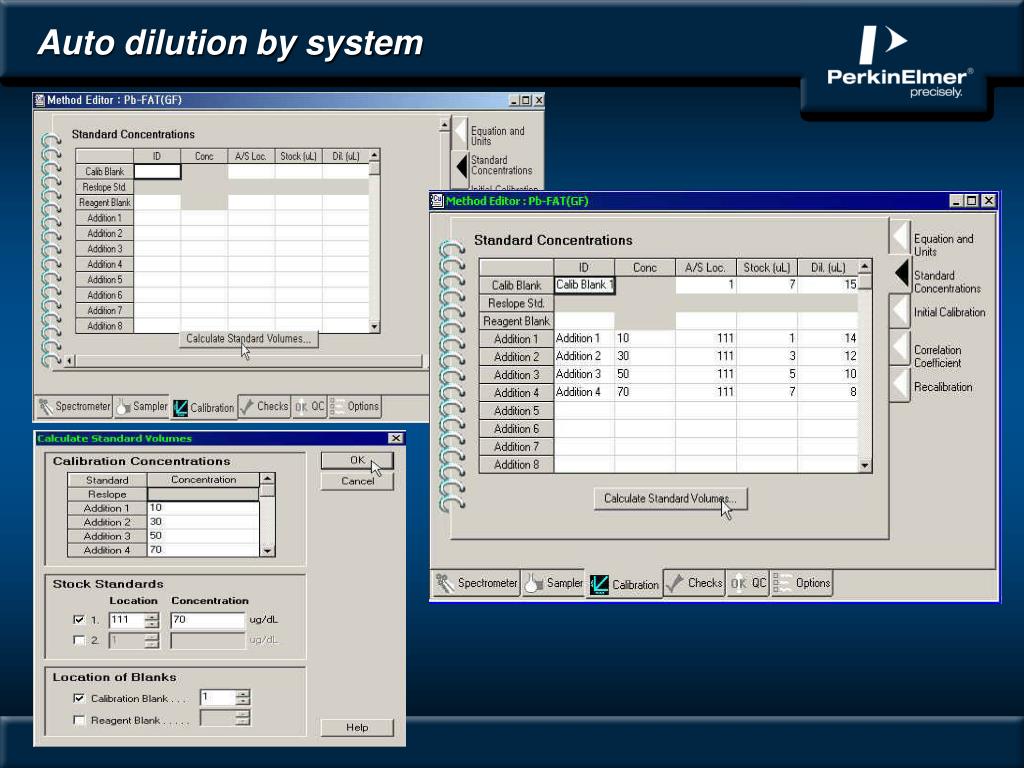Click Spectrometer icon in front Method Editor

pyautogui.click(x=445, y=583)
